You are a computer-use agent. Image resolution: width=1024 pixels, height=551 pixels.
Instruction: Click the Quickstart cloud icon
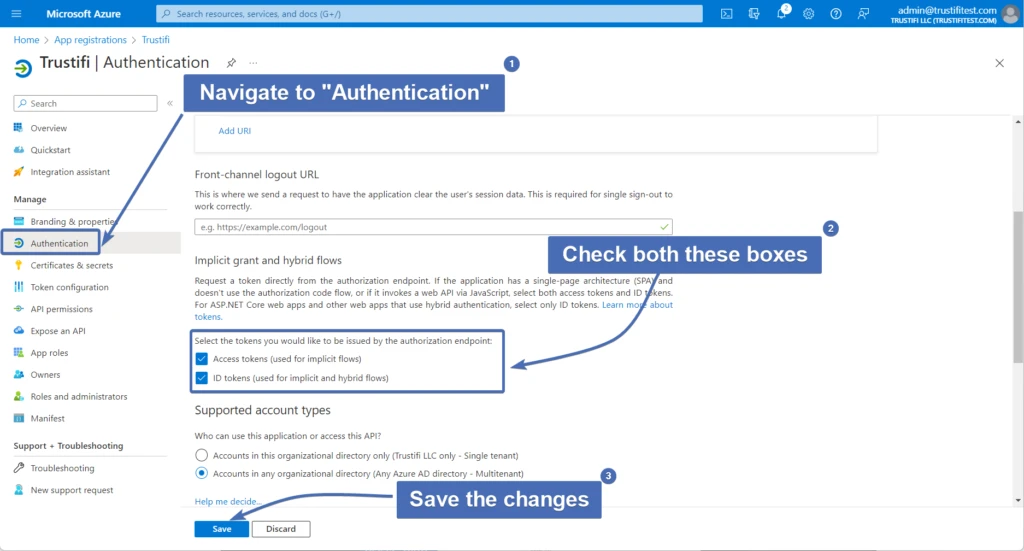(18, 150)
